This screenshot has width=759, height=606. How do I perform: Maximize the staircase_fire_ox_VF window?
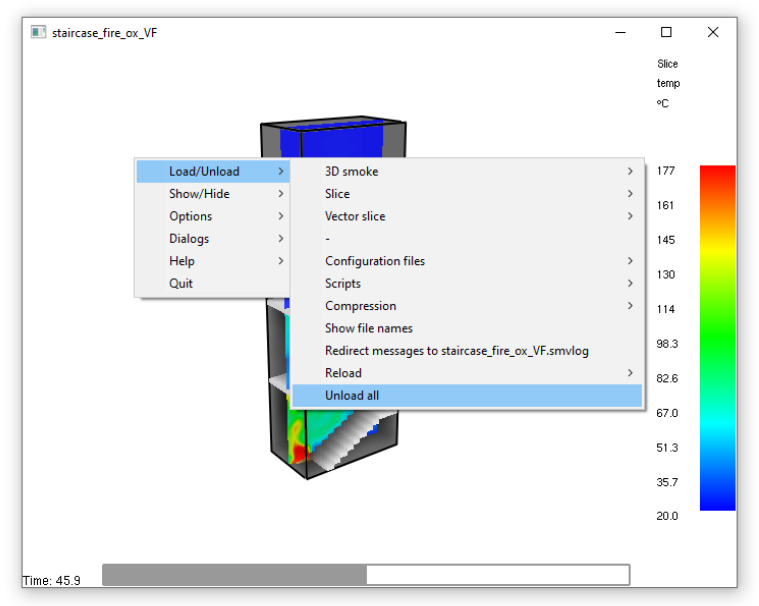tap(667, 32)
